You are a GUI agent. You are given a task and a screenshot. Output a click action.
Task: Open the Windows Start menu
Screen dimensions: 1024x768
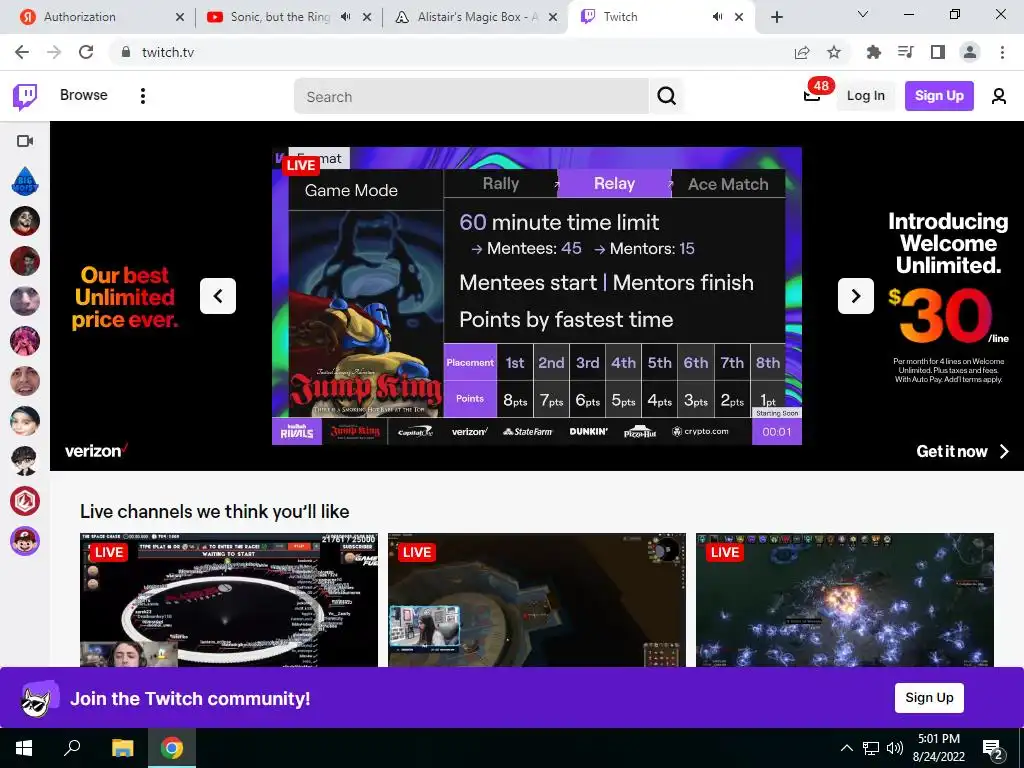click(x=24, y=748)
